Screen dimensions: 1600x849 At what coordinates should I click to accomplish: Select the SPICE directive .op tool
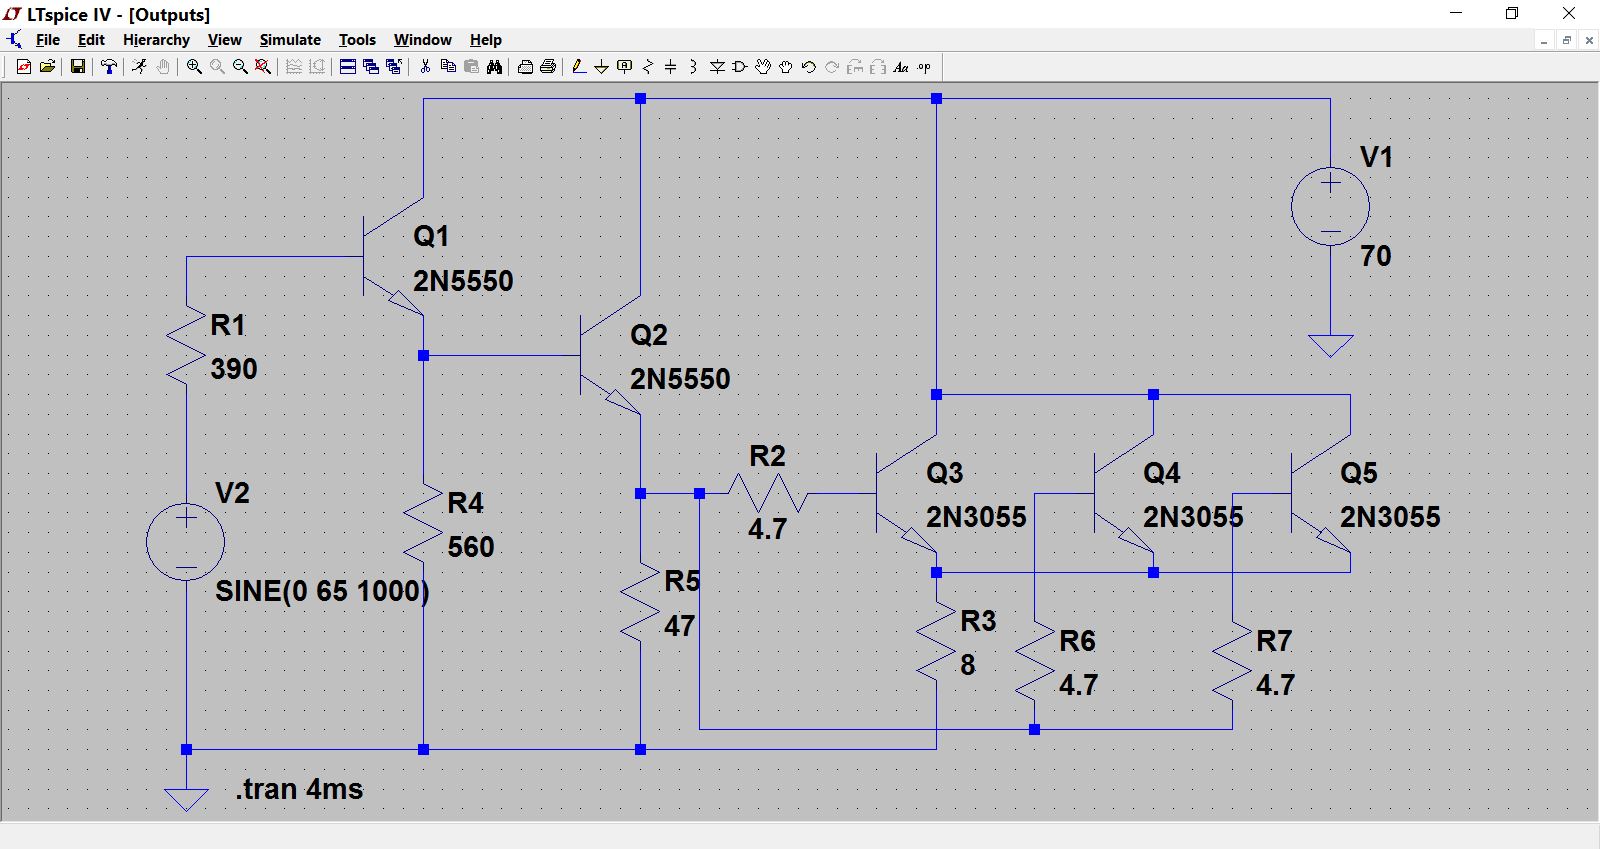(924, 67)
